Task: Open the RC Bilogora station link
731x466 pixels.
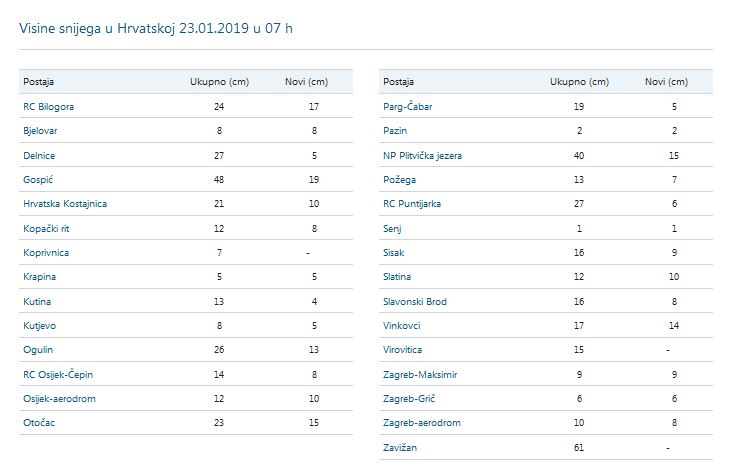Action: click(x=48, y=107)
